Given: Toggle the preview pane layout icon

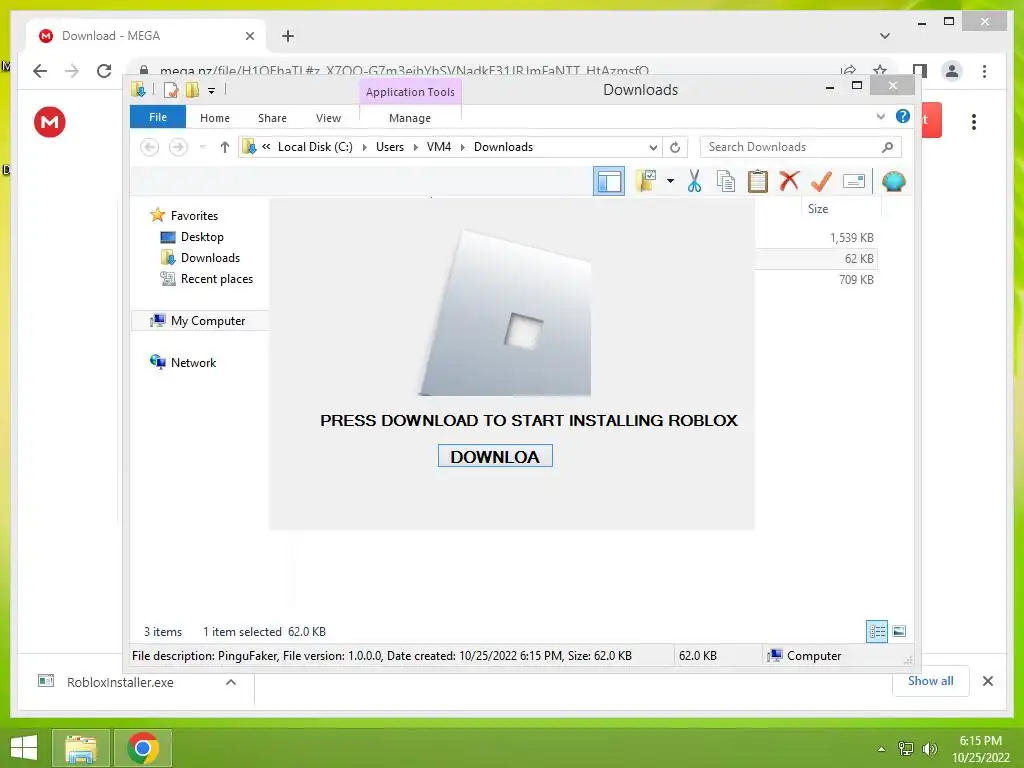Looking at the screenshot, I should pos(609,181).
